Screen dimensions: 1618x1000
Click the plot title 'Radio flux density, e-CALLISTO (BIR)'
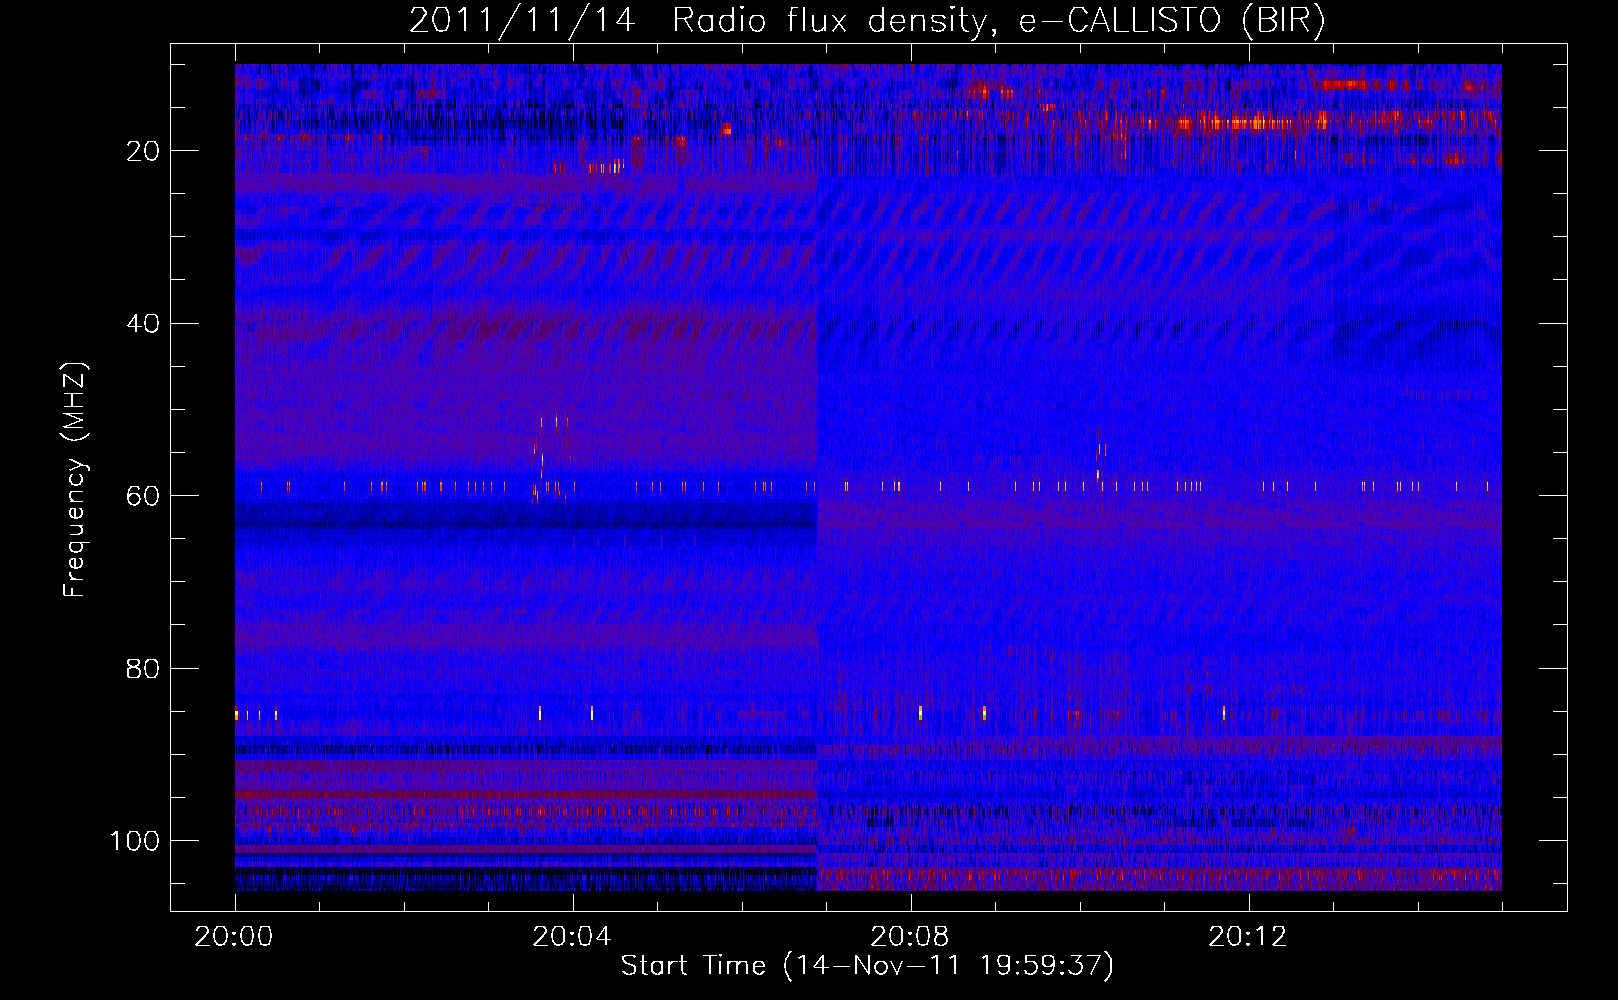(999, 21)
